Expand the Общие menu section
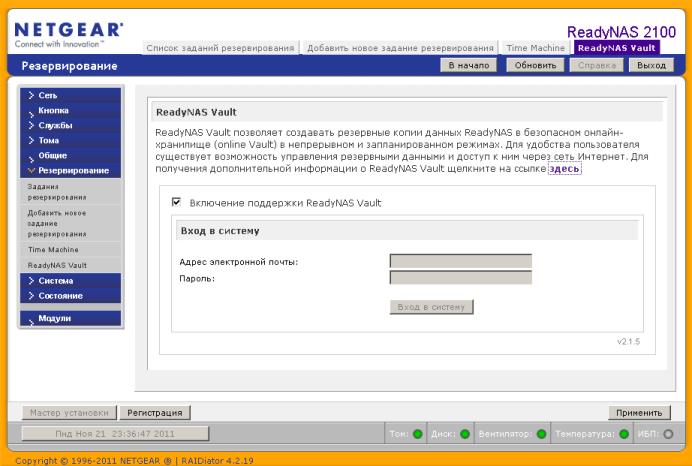This screenshot has height=466, width=692. coord(70,155)
